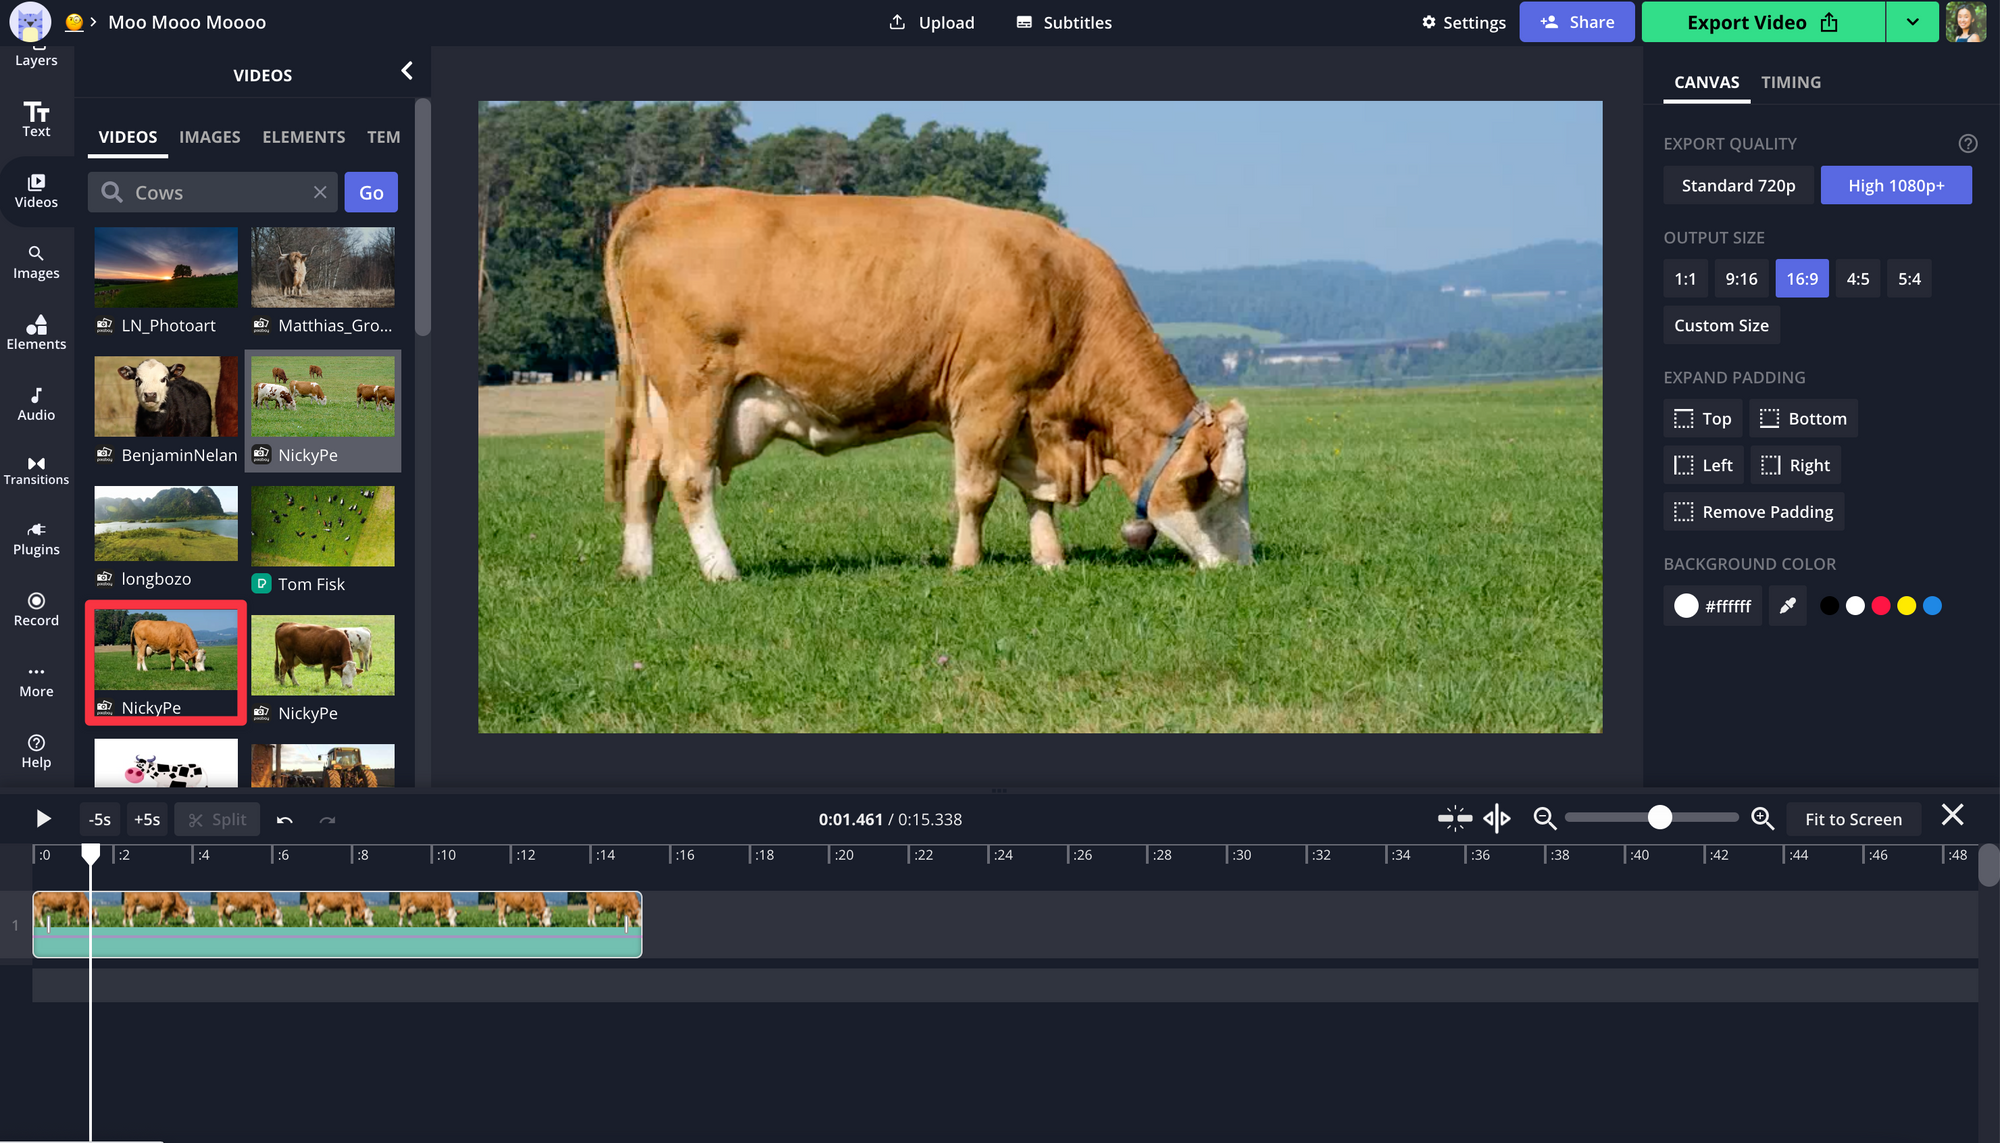Image resolution: width=2000 pixels, height=1143 pixels.
Task: Click the Remove Padding button
Action: tap(1754, 512)
